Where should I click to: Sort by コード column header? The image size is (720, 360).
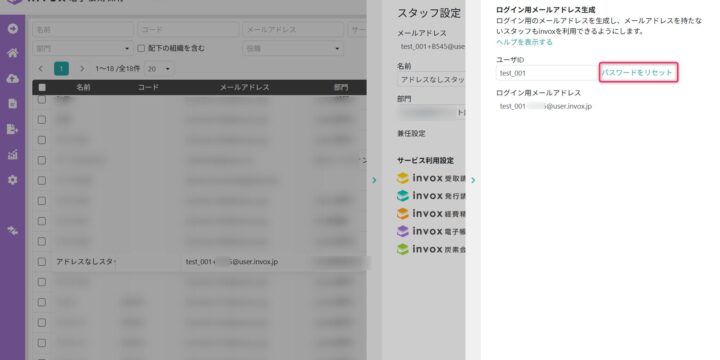tap(148, 87)
